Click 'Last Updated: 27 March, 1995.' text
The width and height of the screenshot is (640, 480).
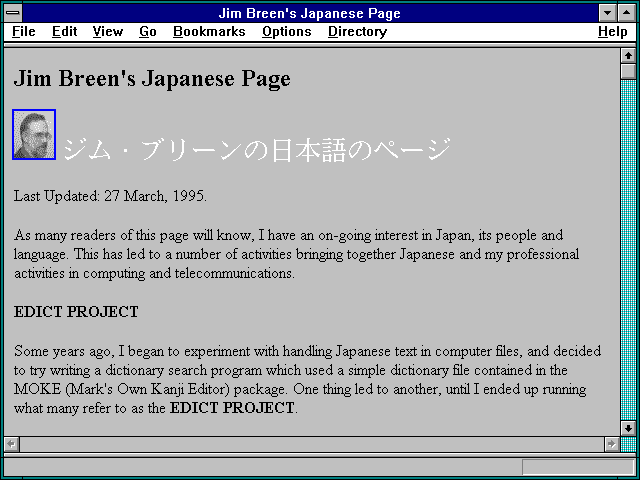110,196
